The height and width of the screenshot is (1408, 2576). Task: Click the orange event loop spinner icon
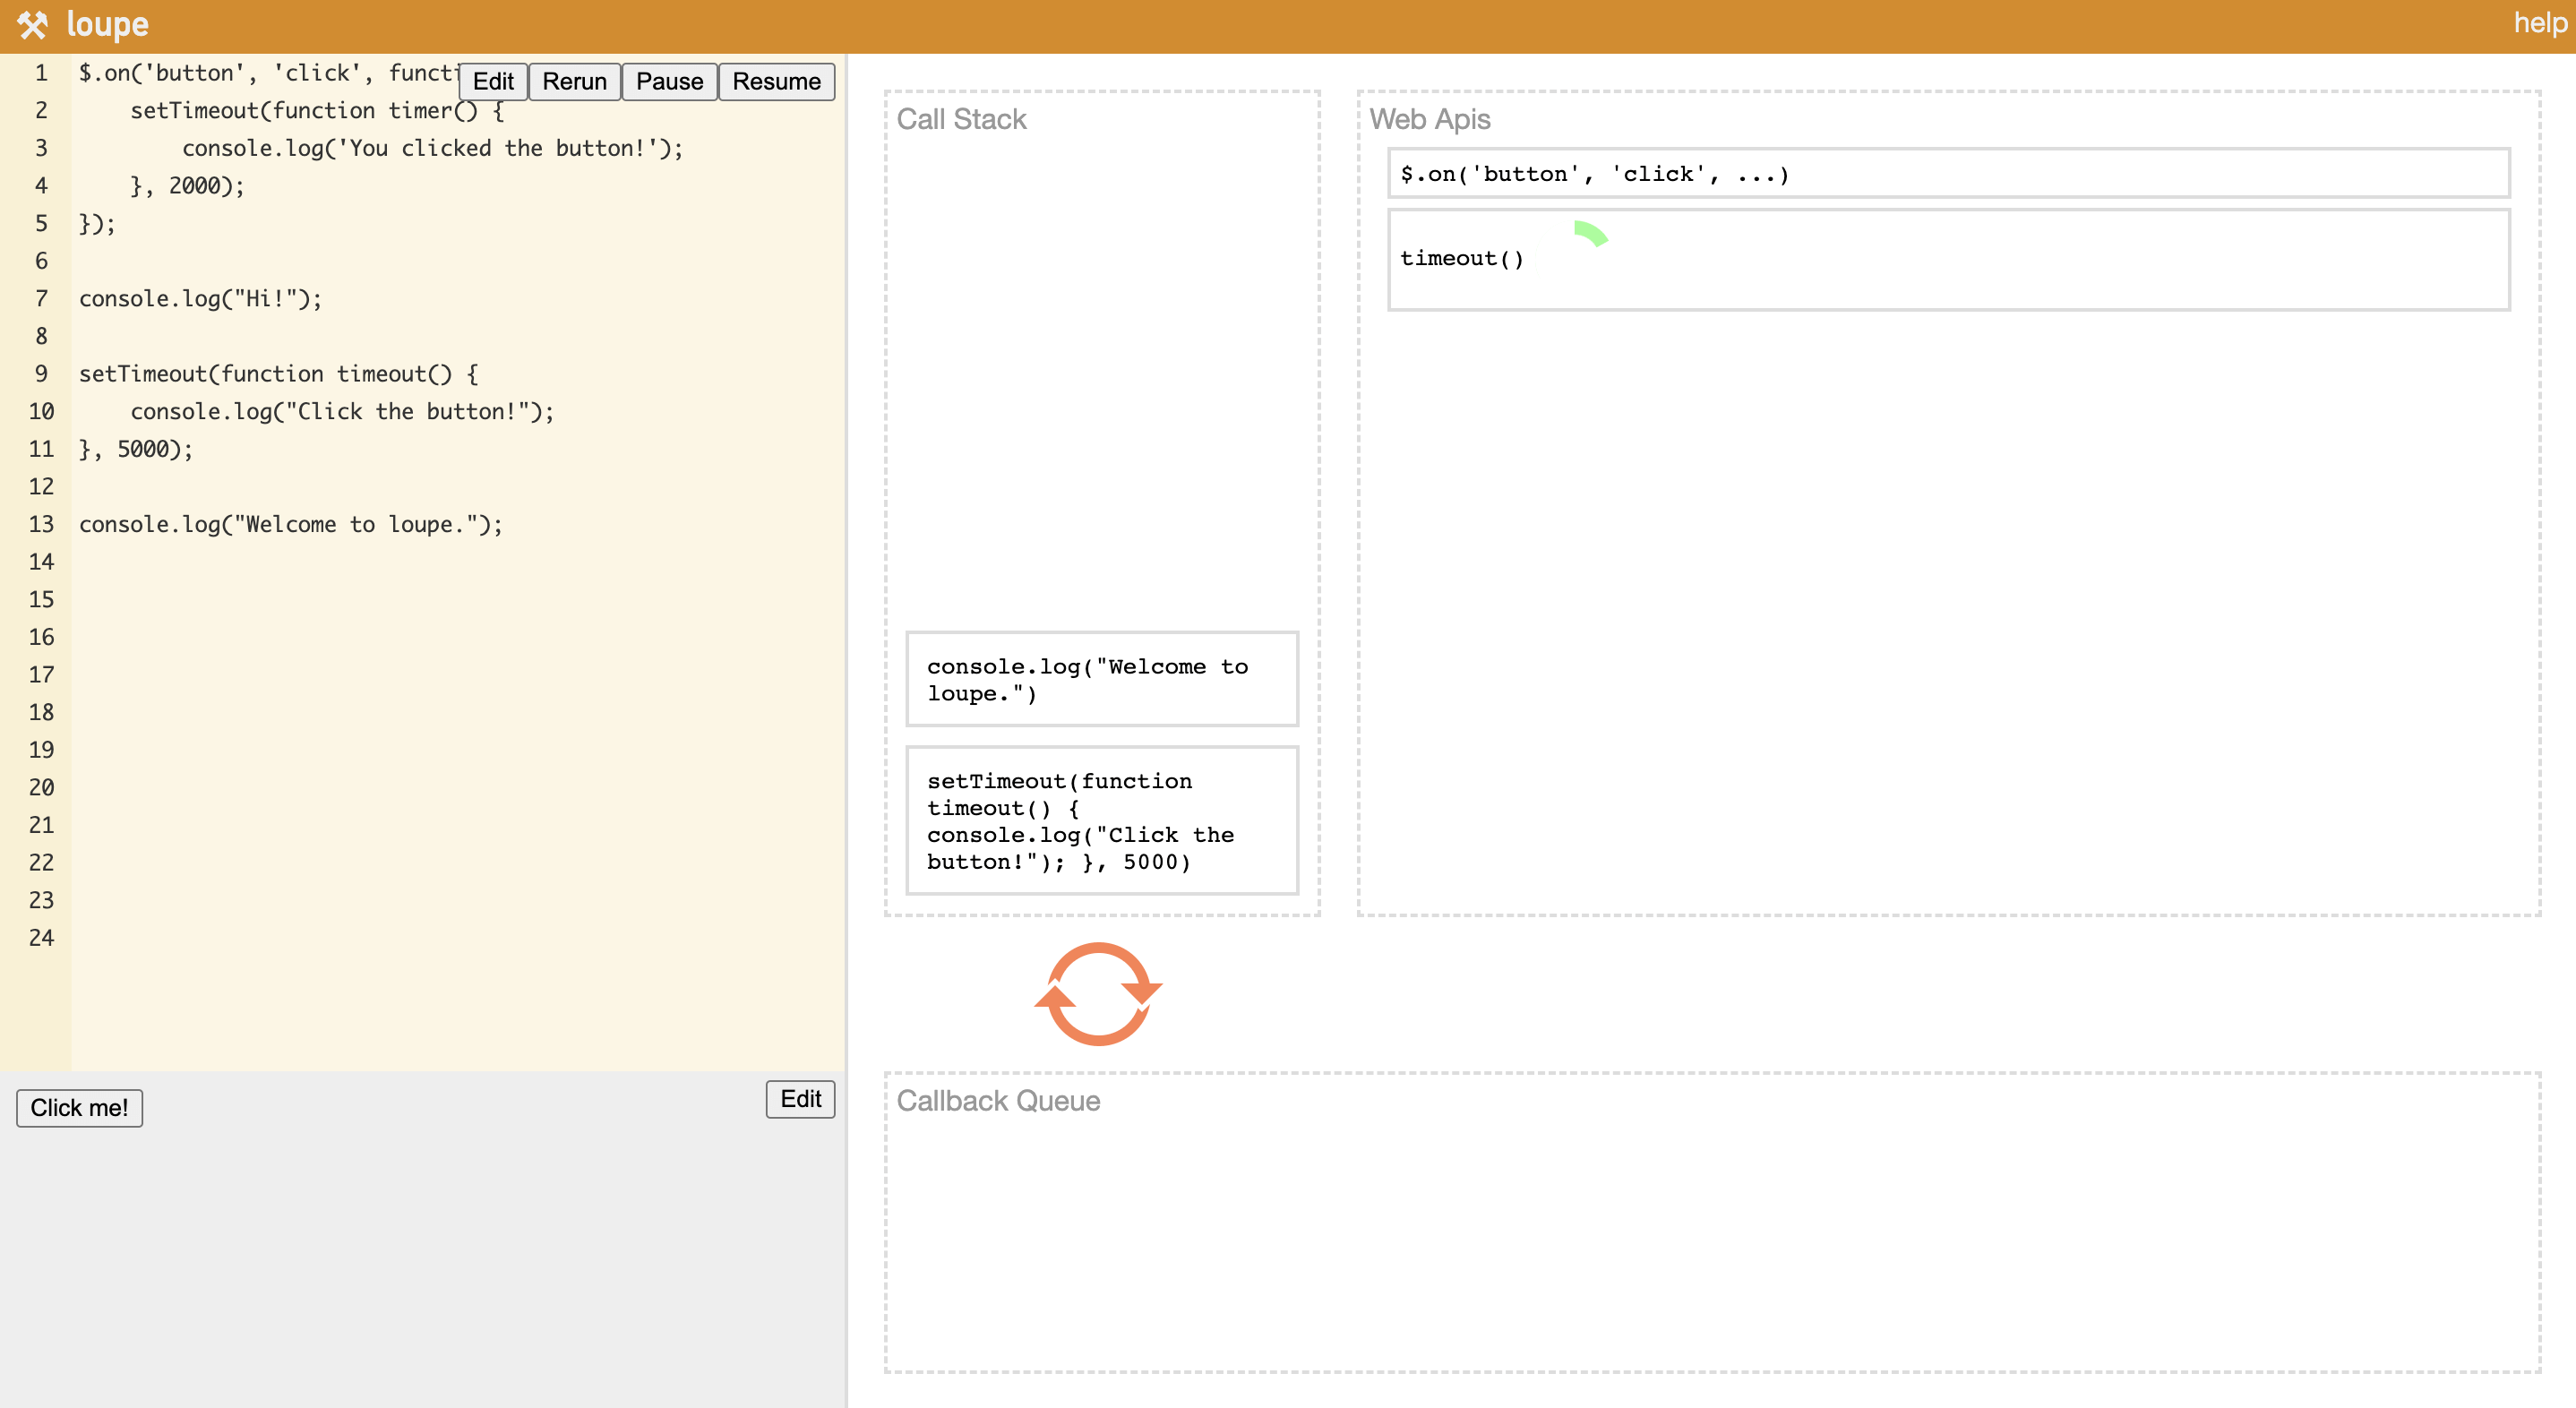pyautogui.click(x=1098, y=993)
